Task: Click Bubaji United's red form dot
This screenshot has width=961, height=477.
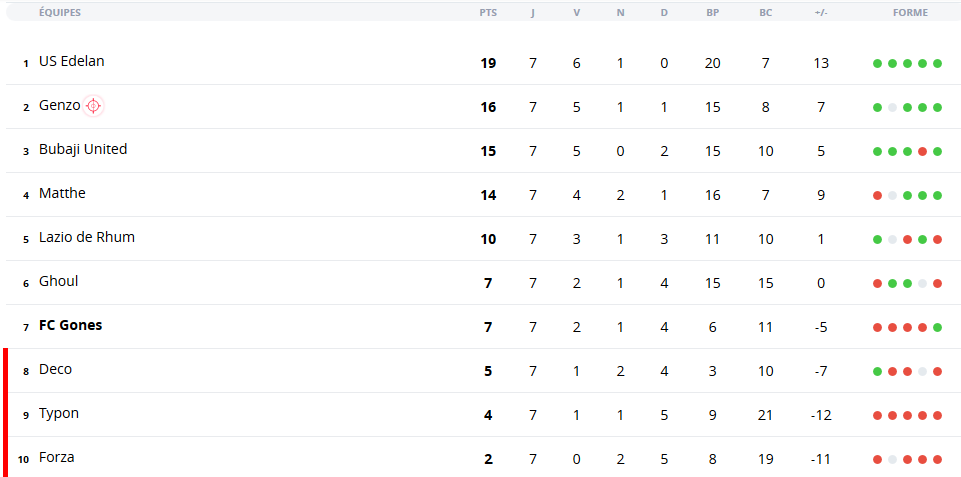Action: click(922, 151)
